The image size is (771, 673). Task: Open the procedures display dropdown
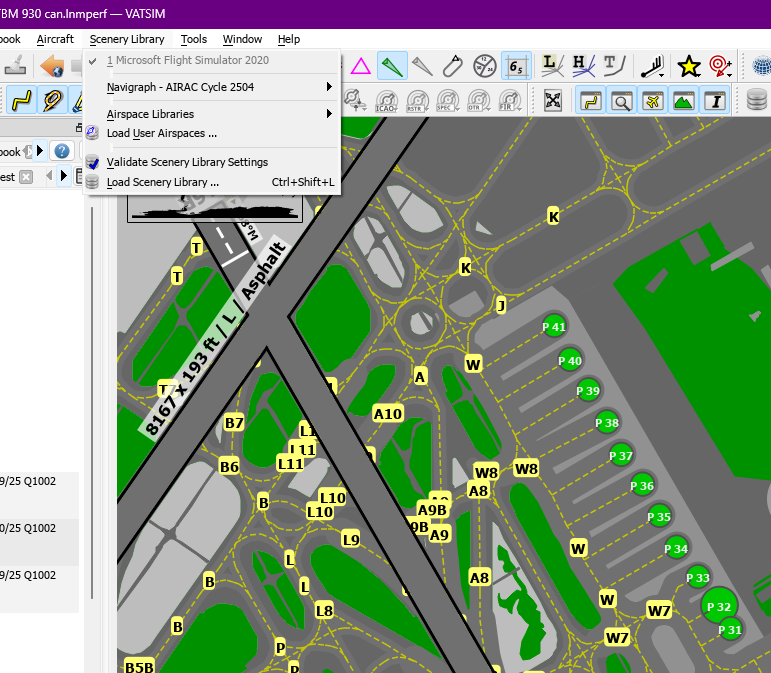tap(653, 66)
